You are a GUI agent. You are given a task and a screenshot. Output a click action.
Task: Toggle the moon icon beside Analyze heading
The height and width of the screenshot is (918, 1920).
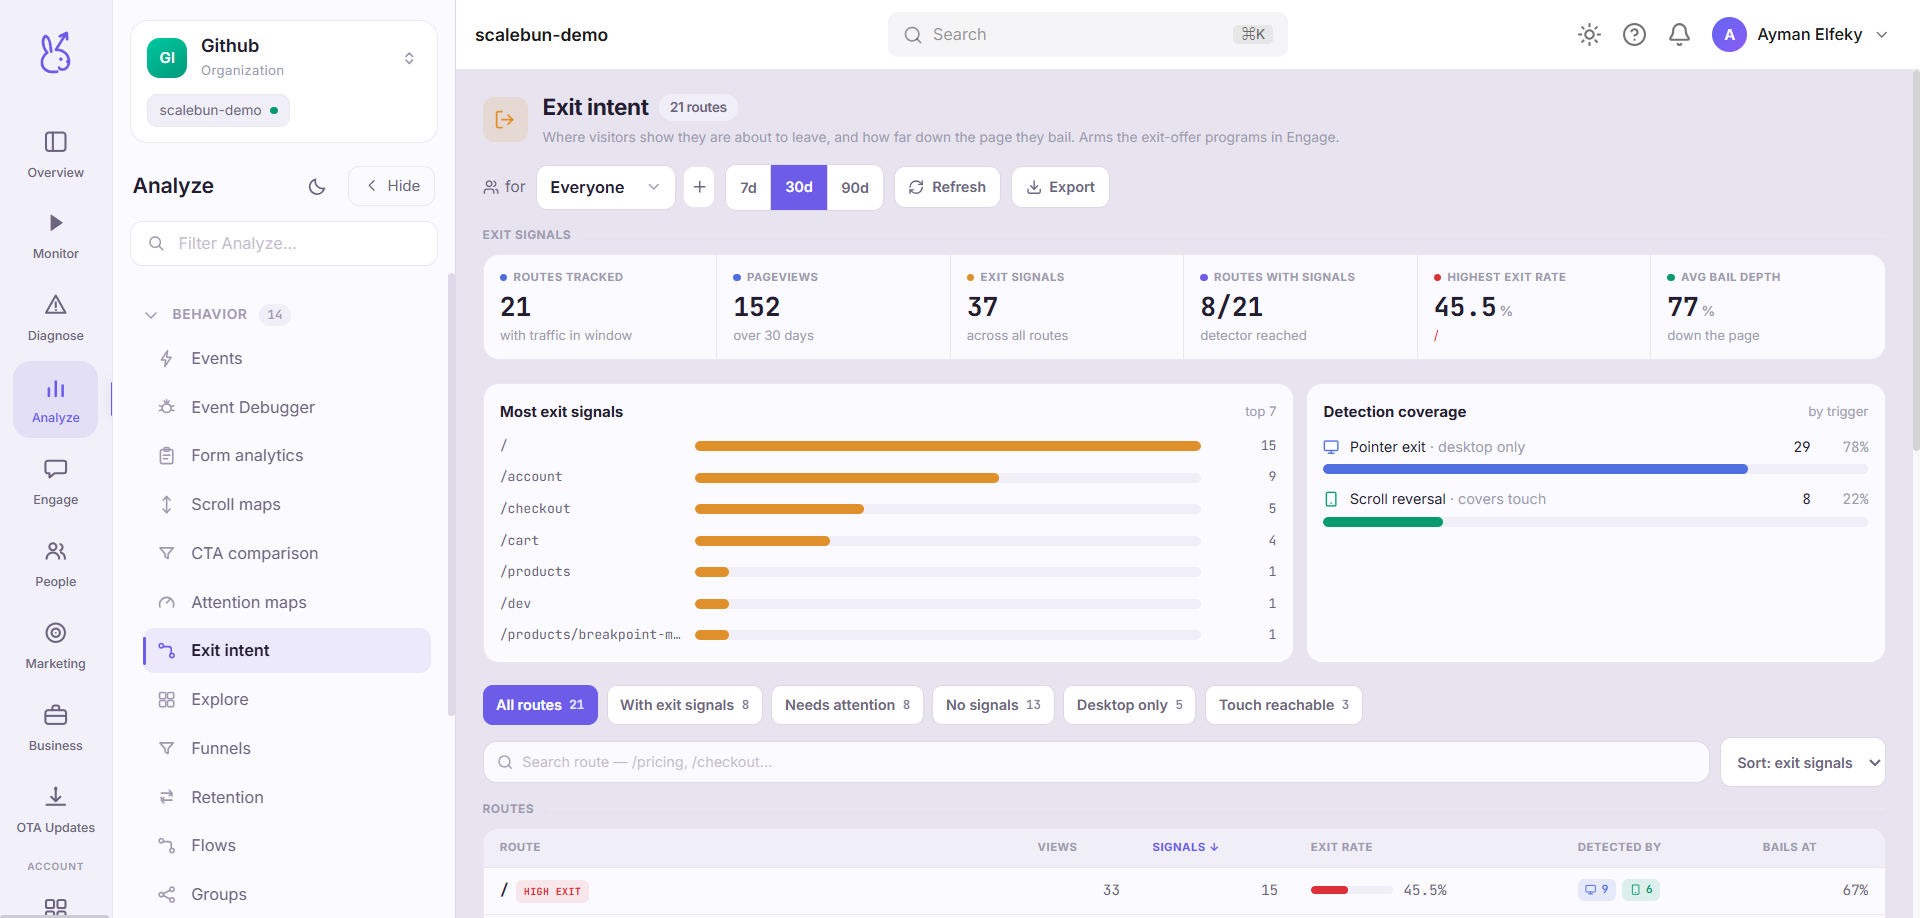(x=317, y=186)
